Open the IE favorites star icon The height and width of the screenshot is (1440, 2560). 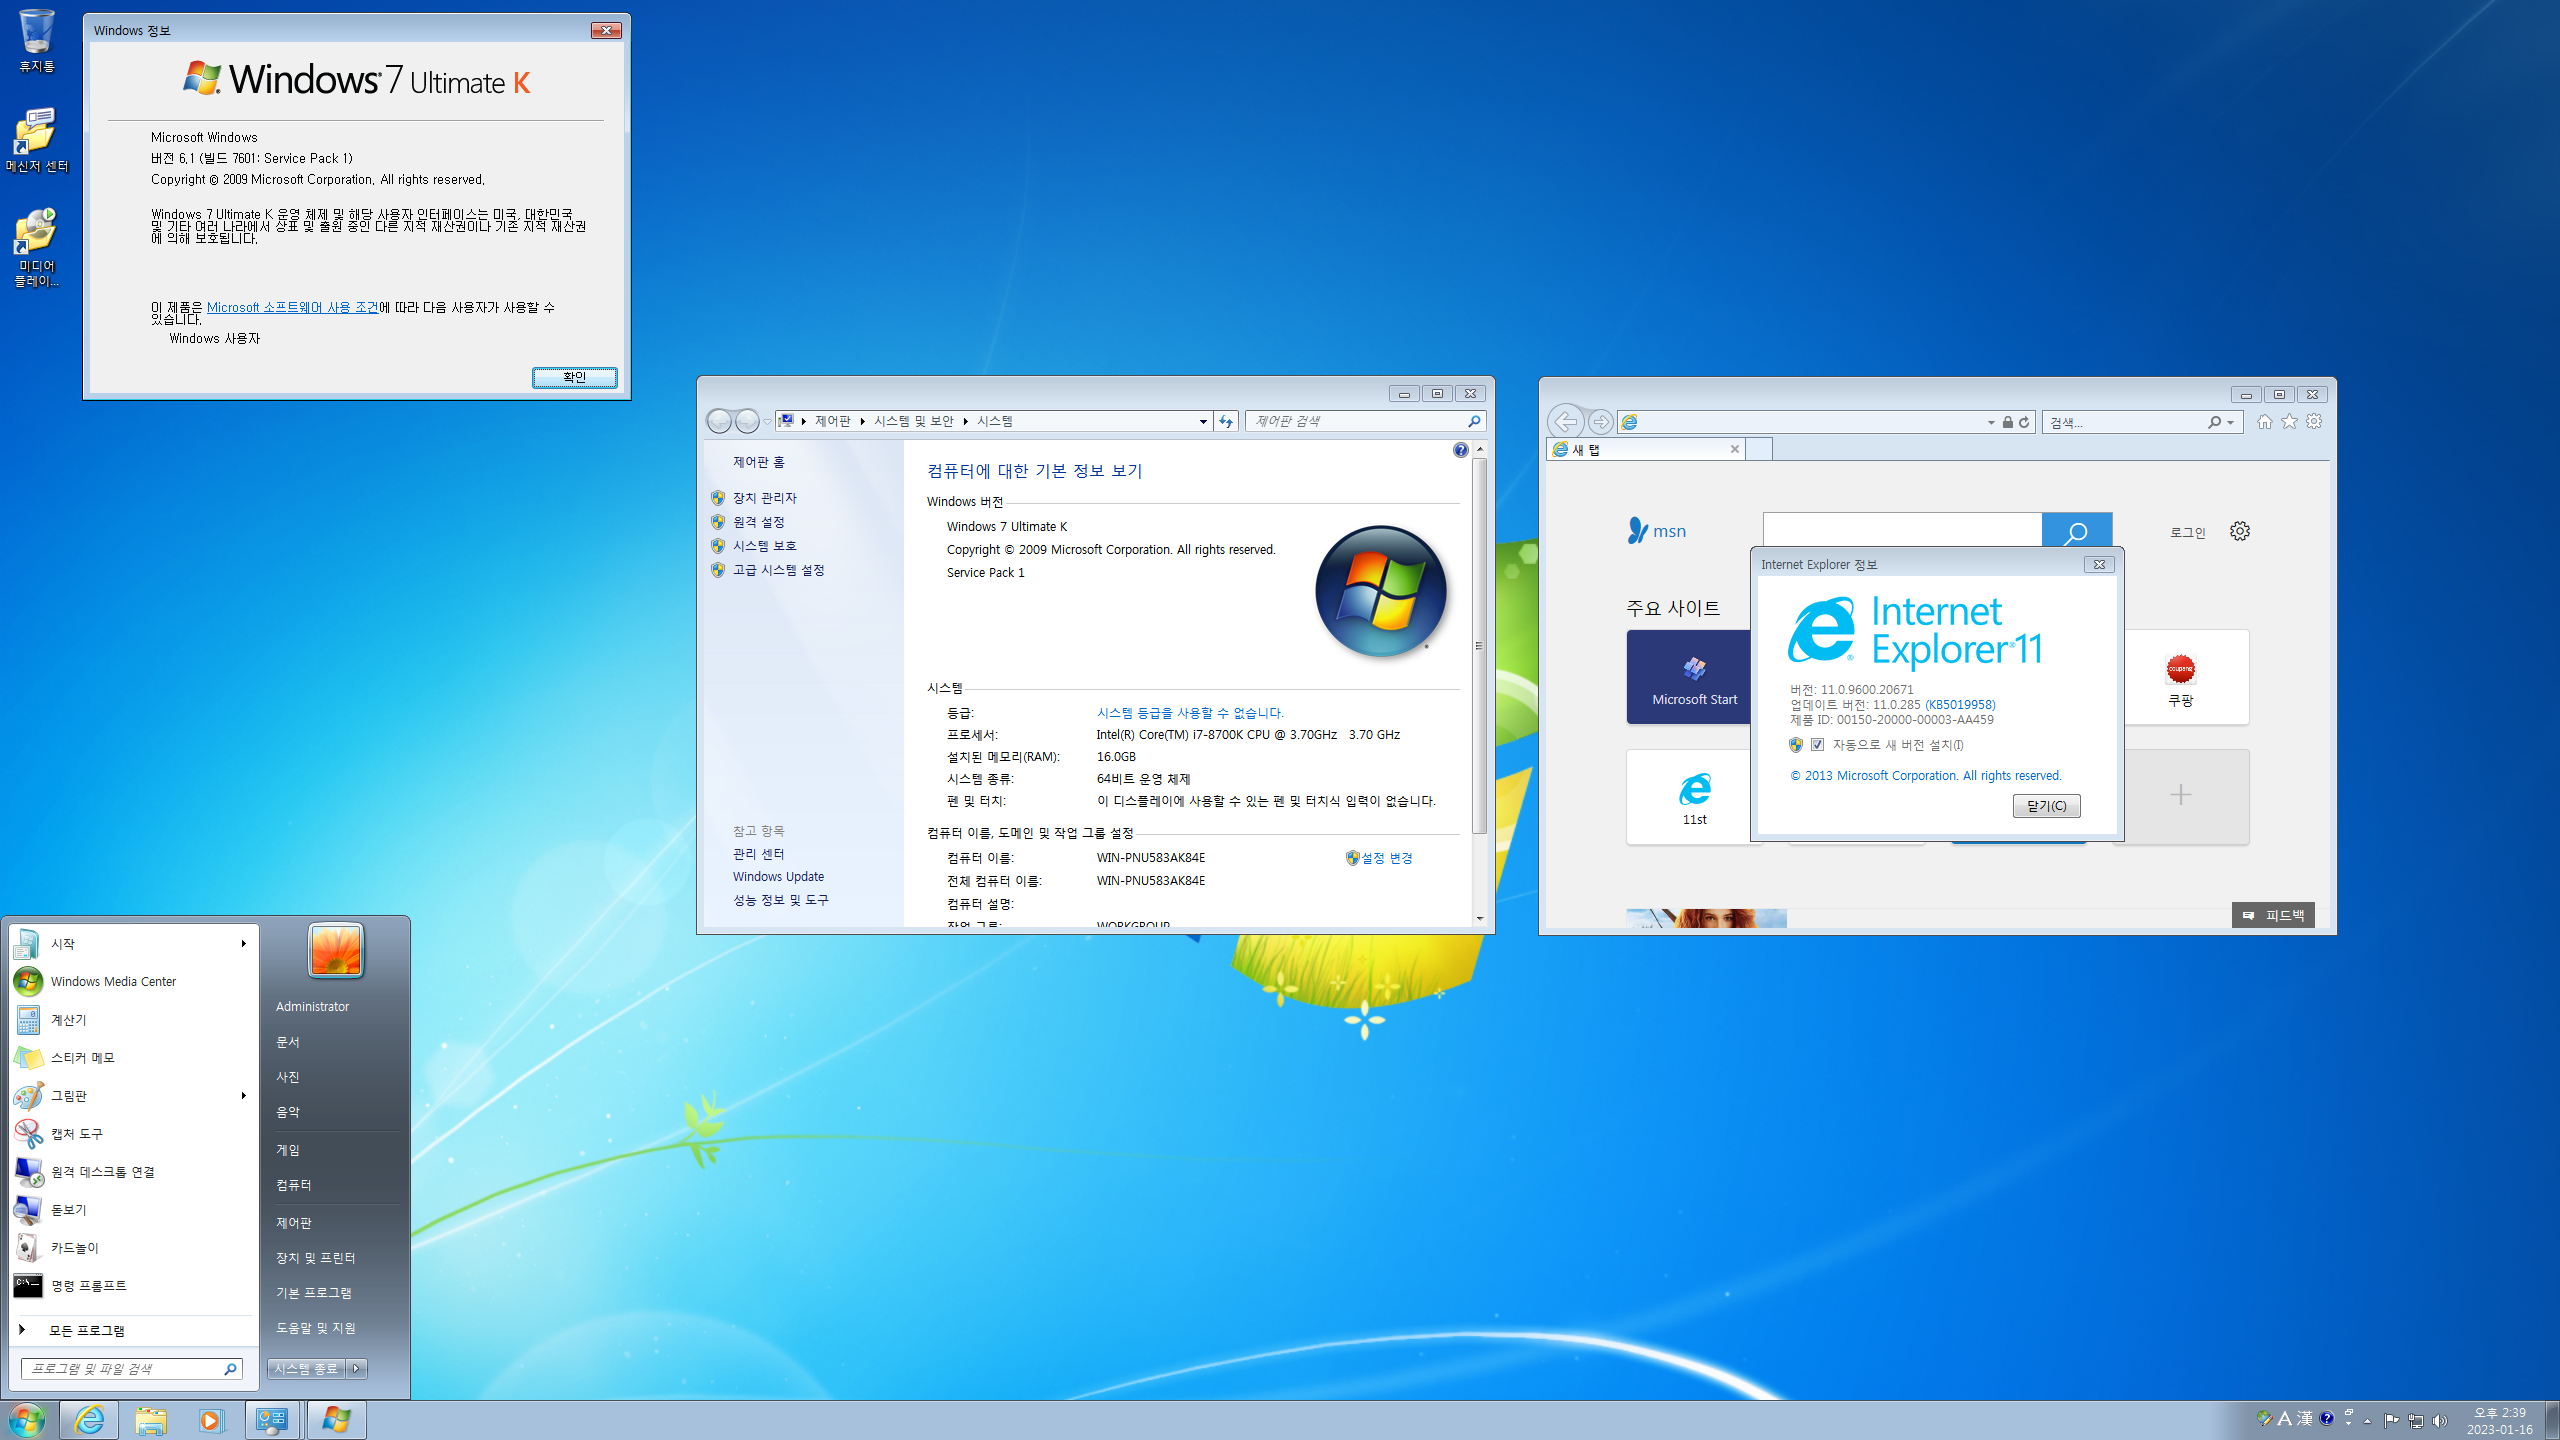click(2289, 422)
